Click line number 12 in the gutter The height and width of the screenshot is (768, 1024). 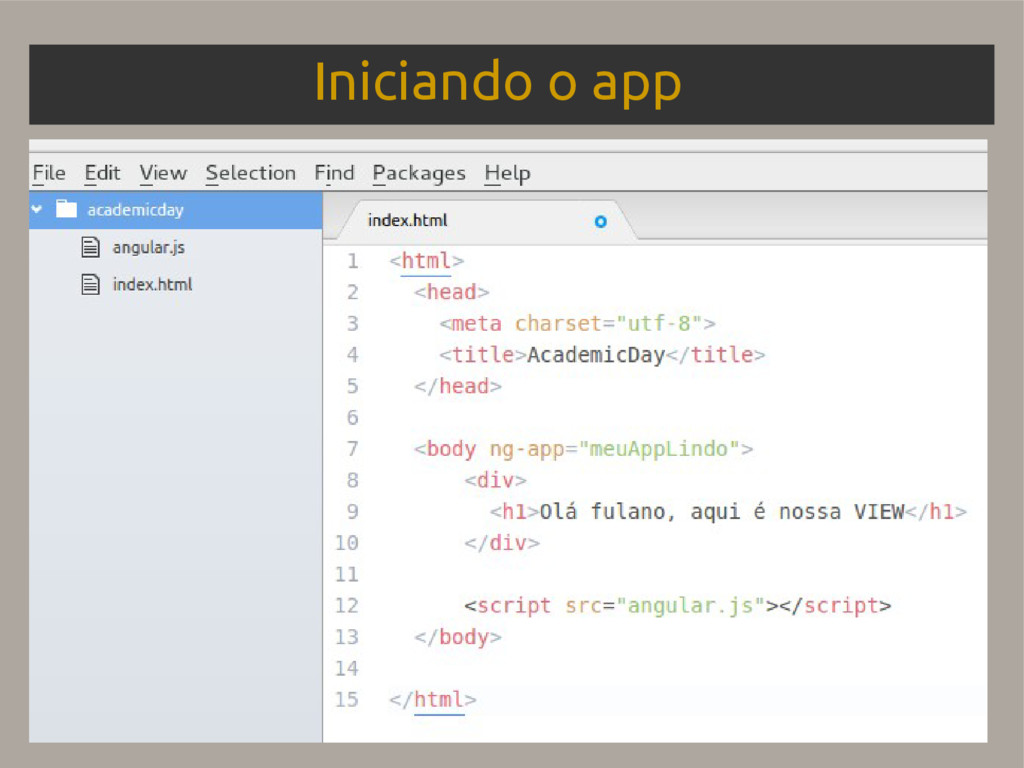click(346, 605)
